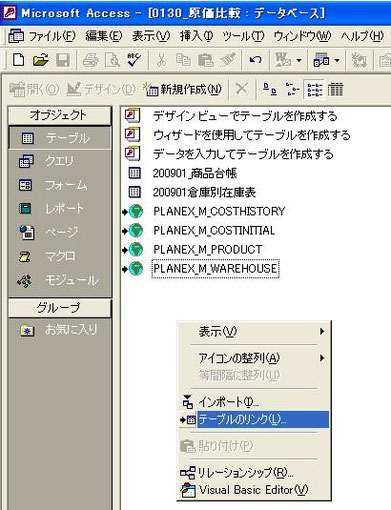391x510 pixels.
Task: Click the グループ header button
Action: [60, 308]
